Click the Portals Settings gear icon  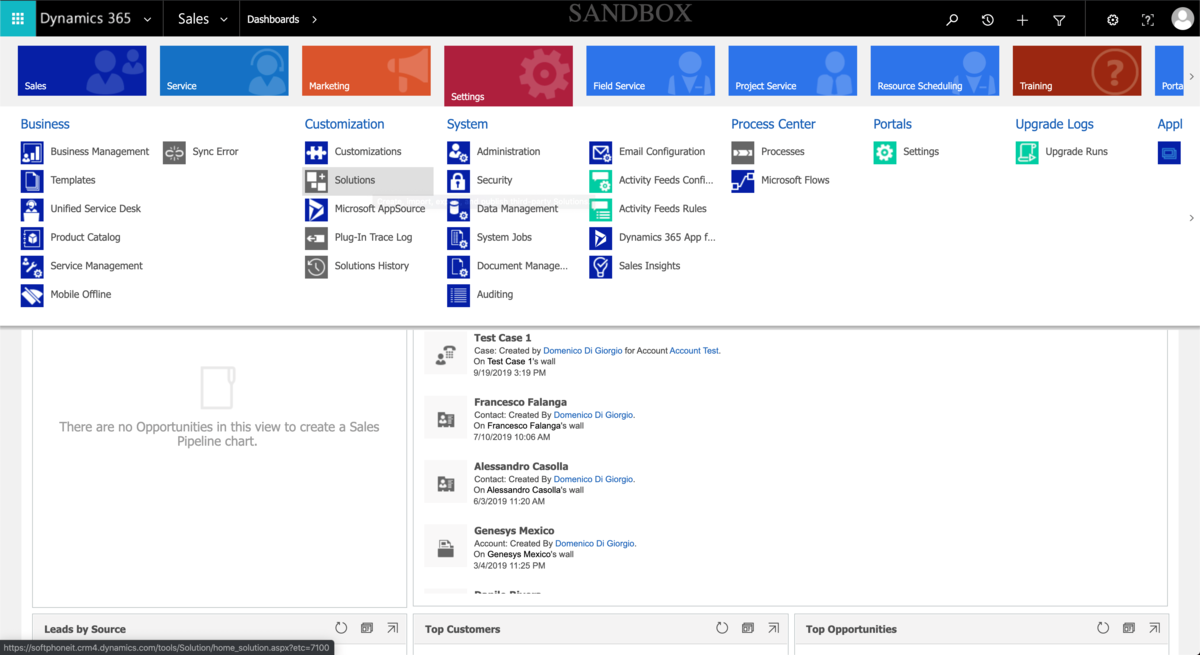point(885,152)
